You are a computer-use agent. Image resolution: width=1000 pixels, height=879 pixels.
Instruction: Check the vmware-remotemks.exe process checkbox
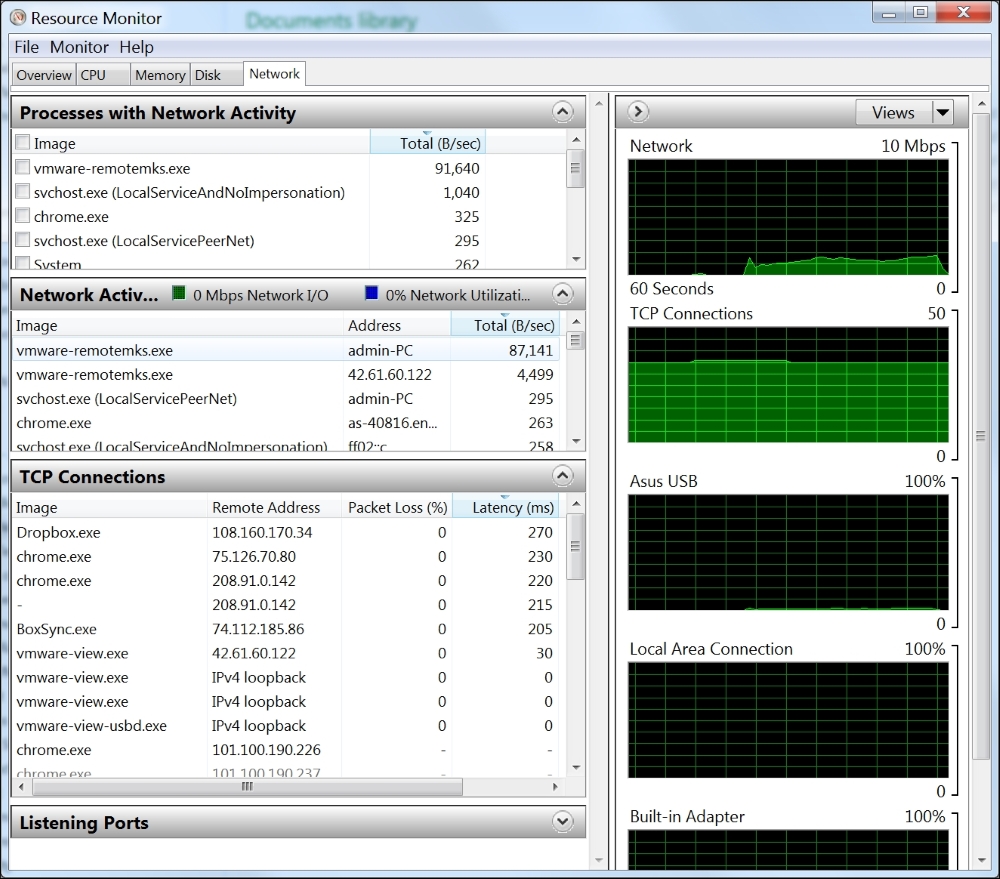click(x=22, y=167)
